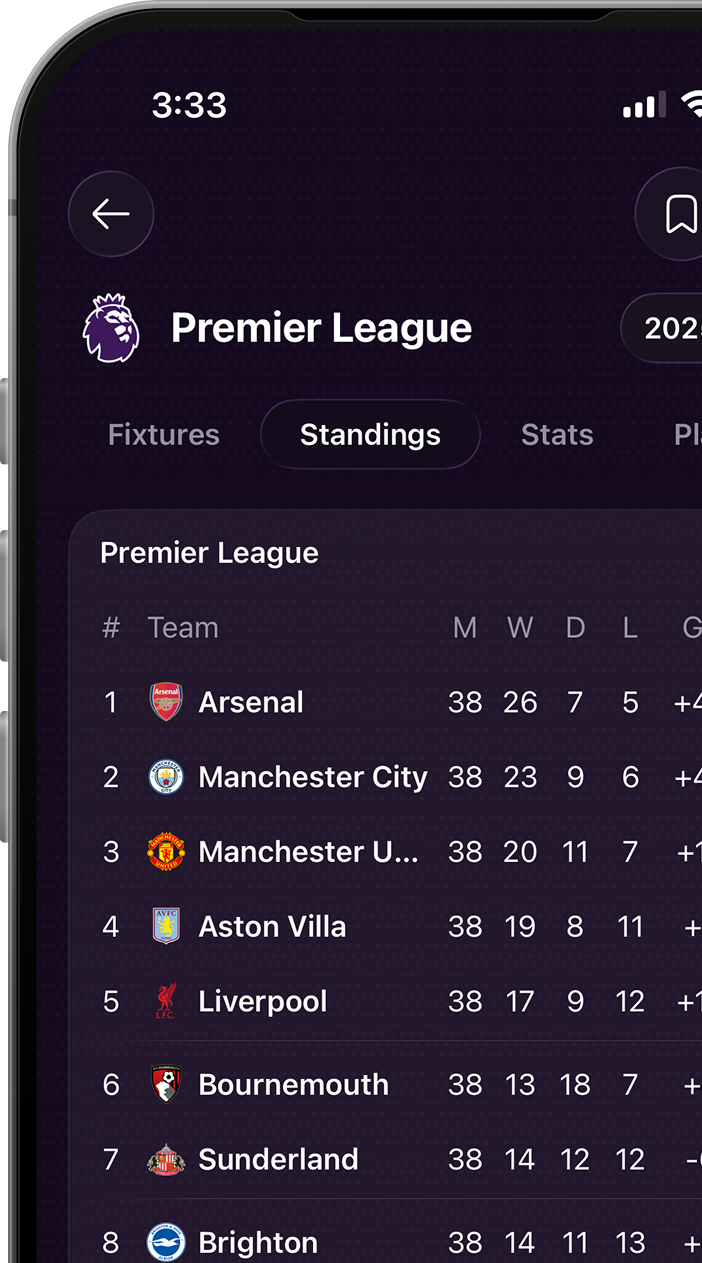This screenshot has height=1263, width=702.
Task: Open the Liverpool crest icon
Action: click(x=166, y=1001)
